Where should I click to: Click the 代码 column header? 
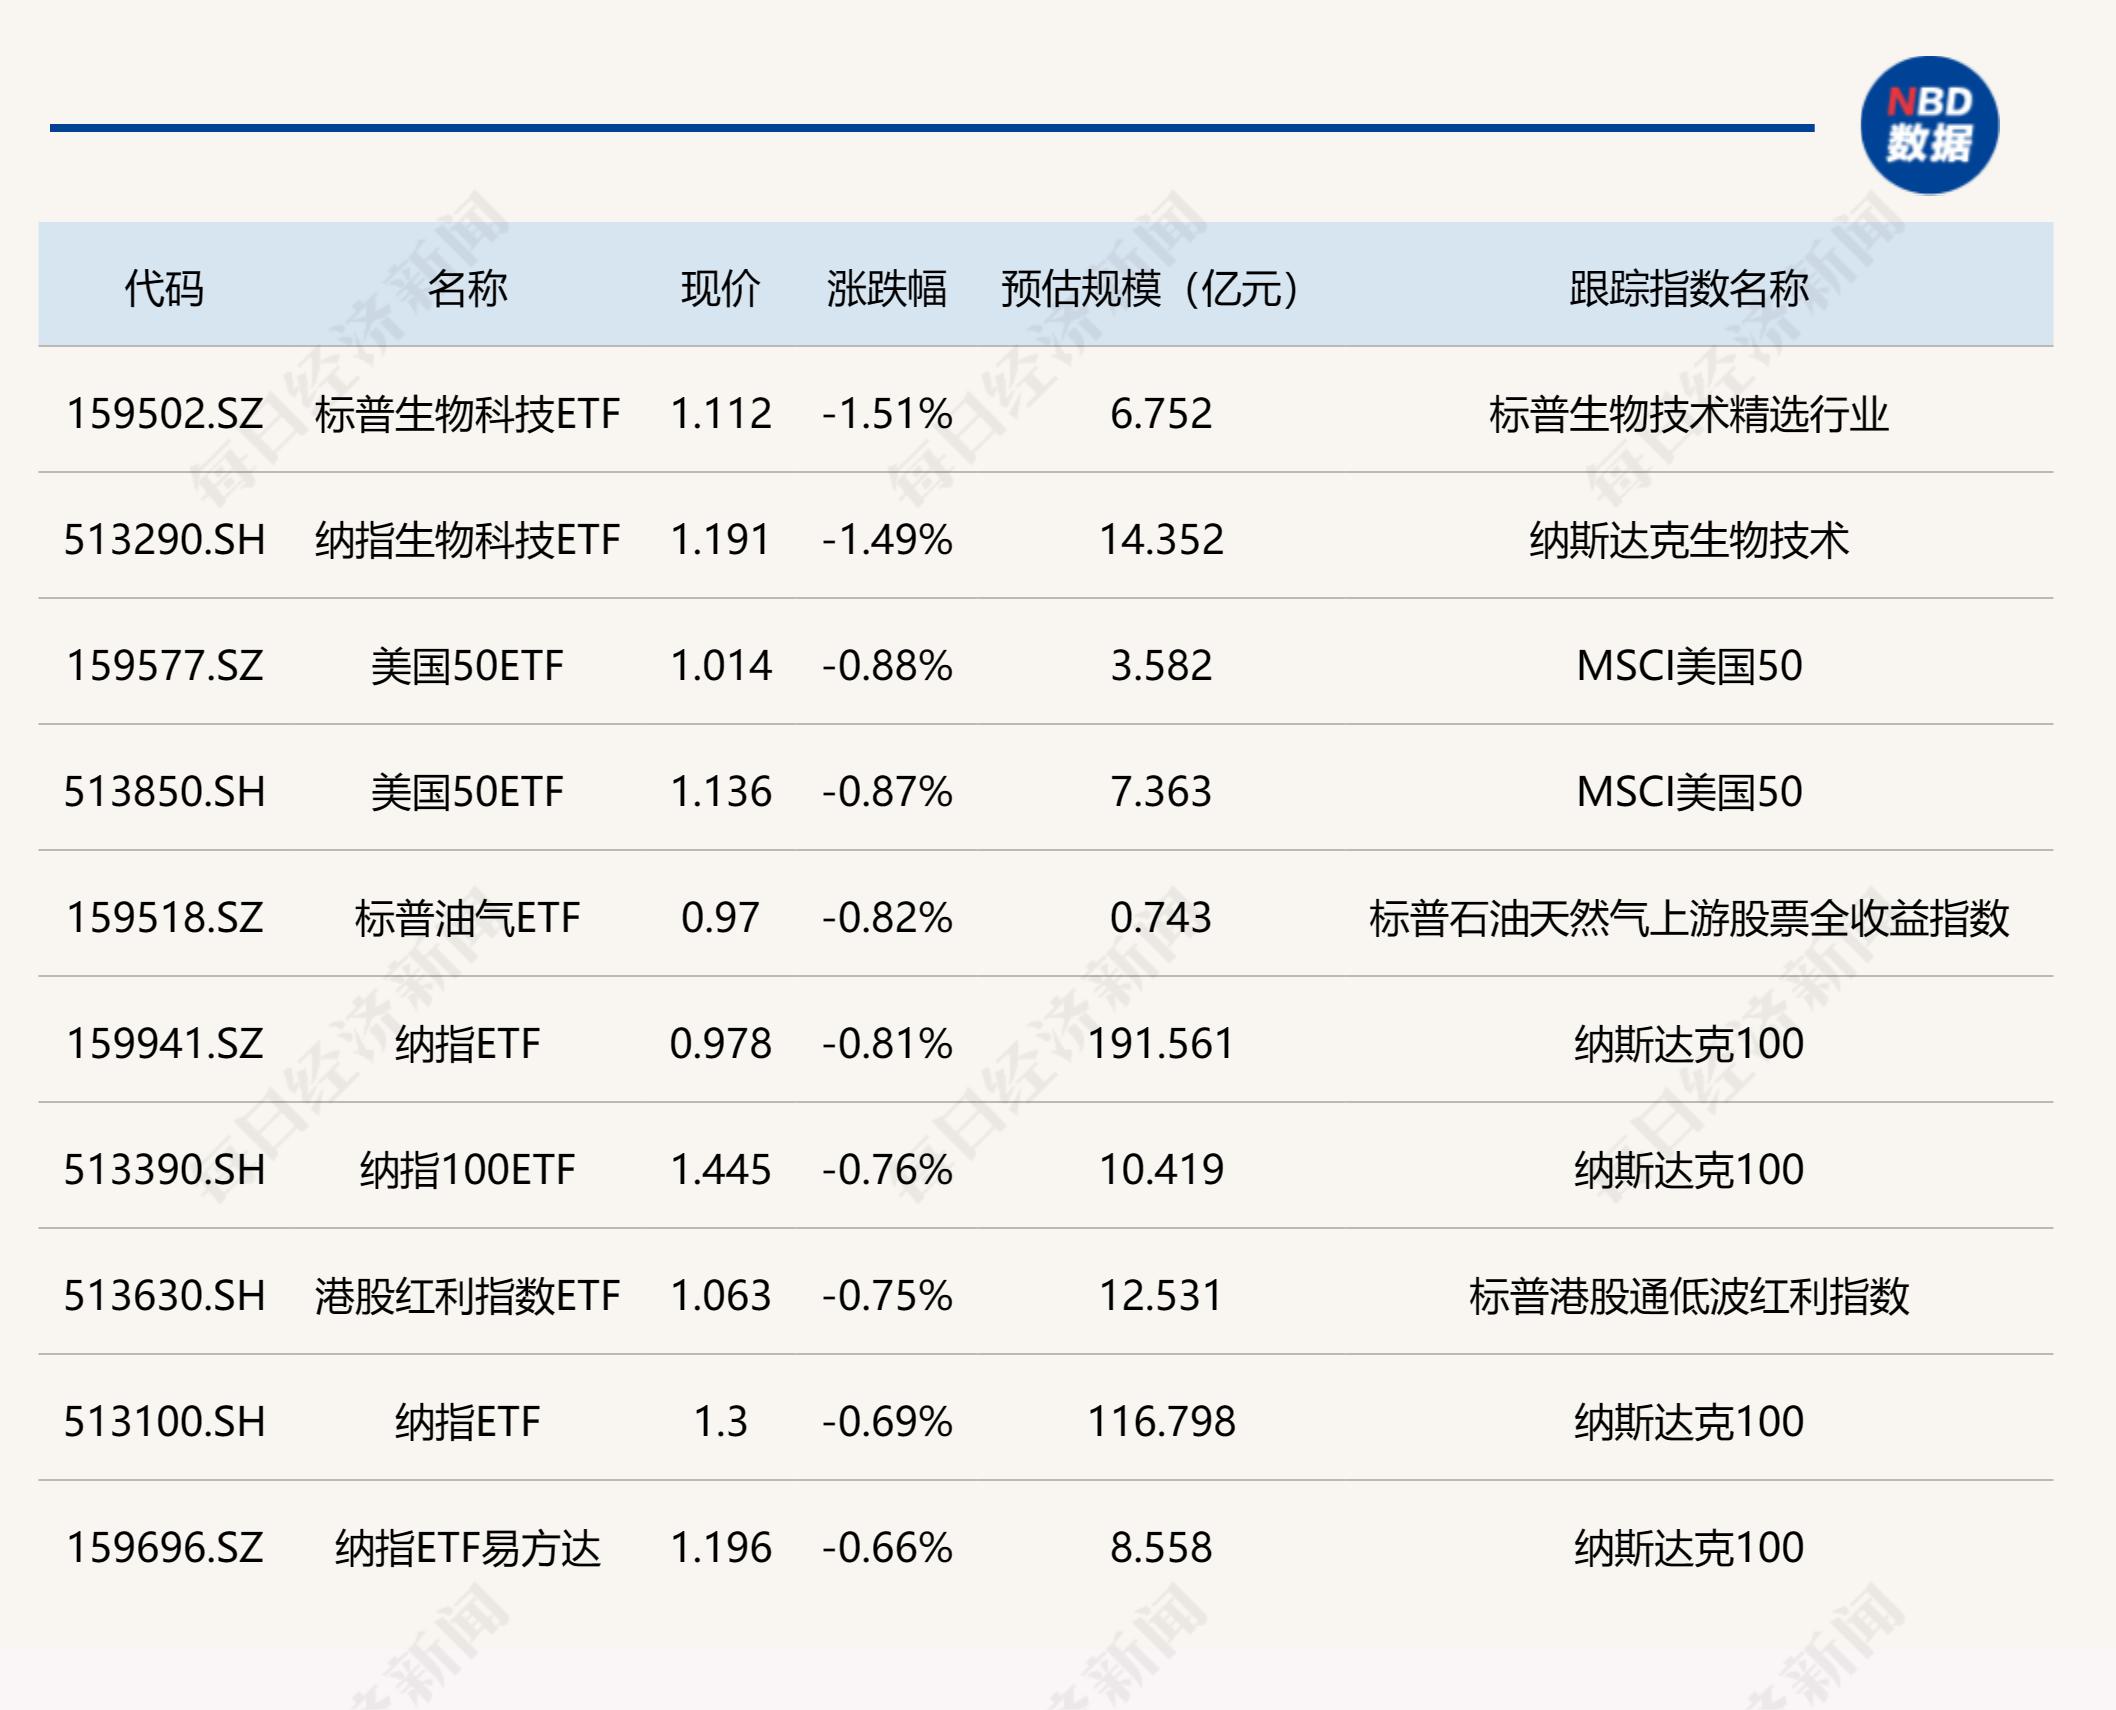pyautogui.click(x=164, y=289)
